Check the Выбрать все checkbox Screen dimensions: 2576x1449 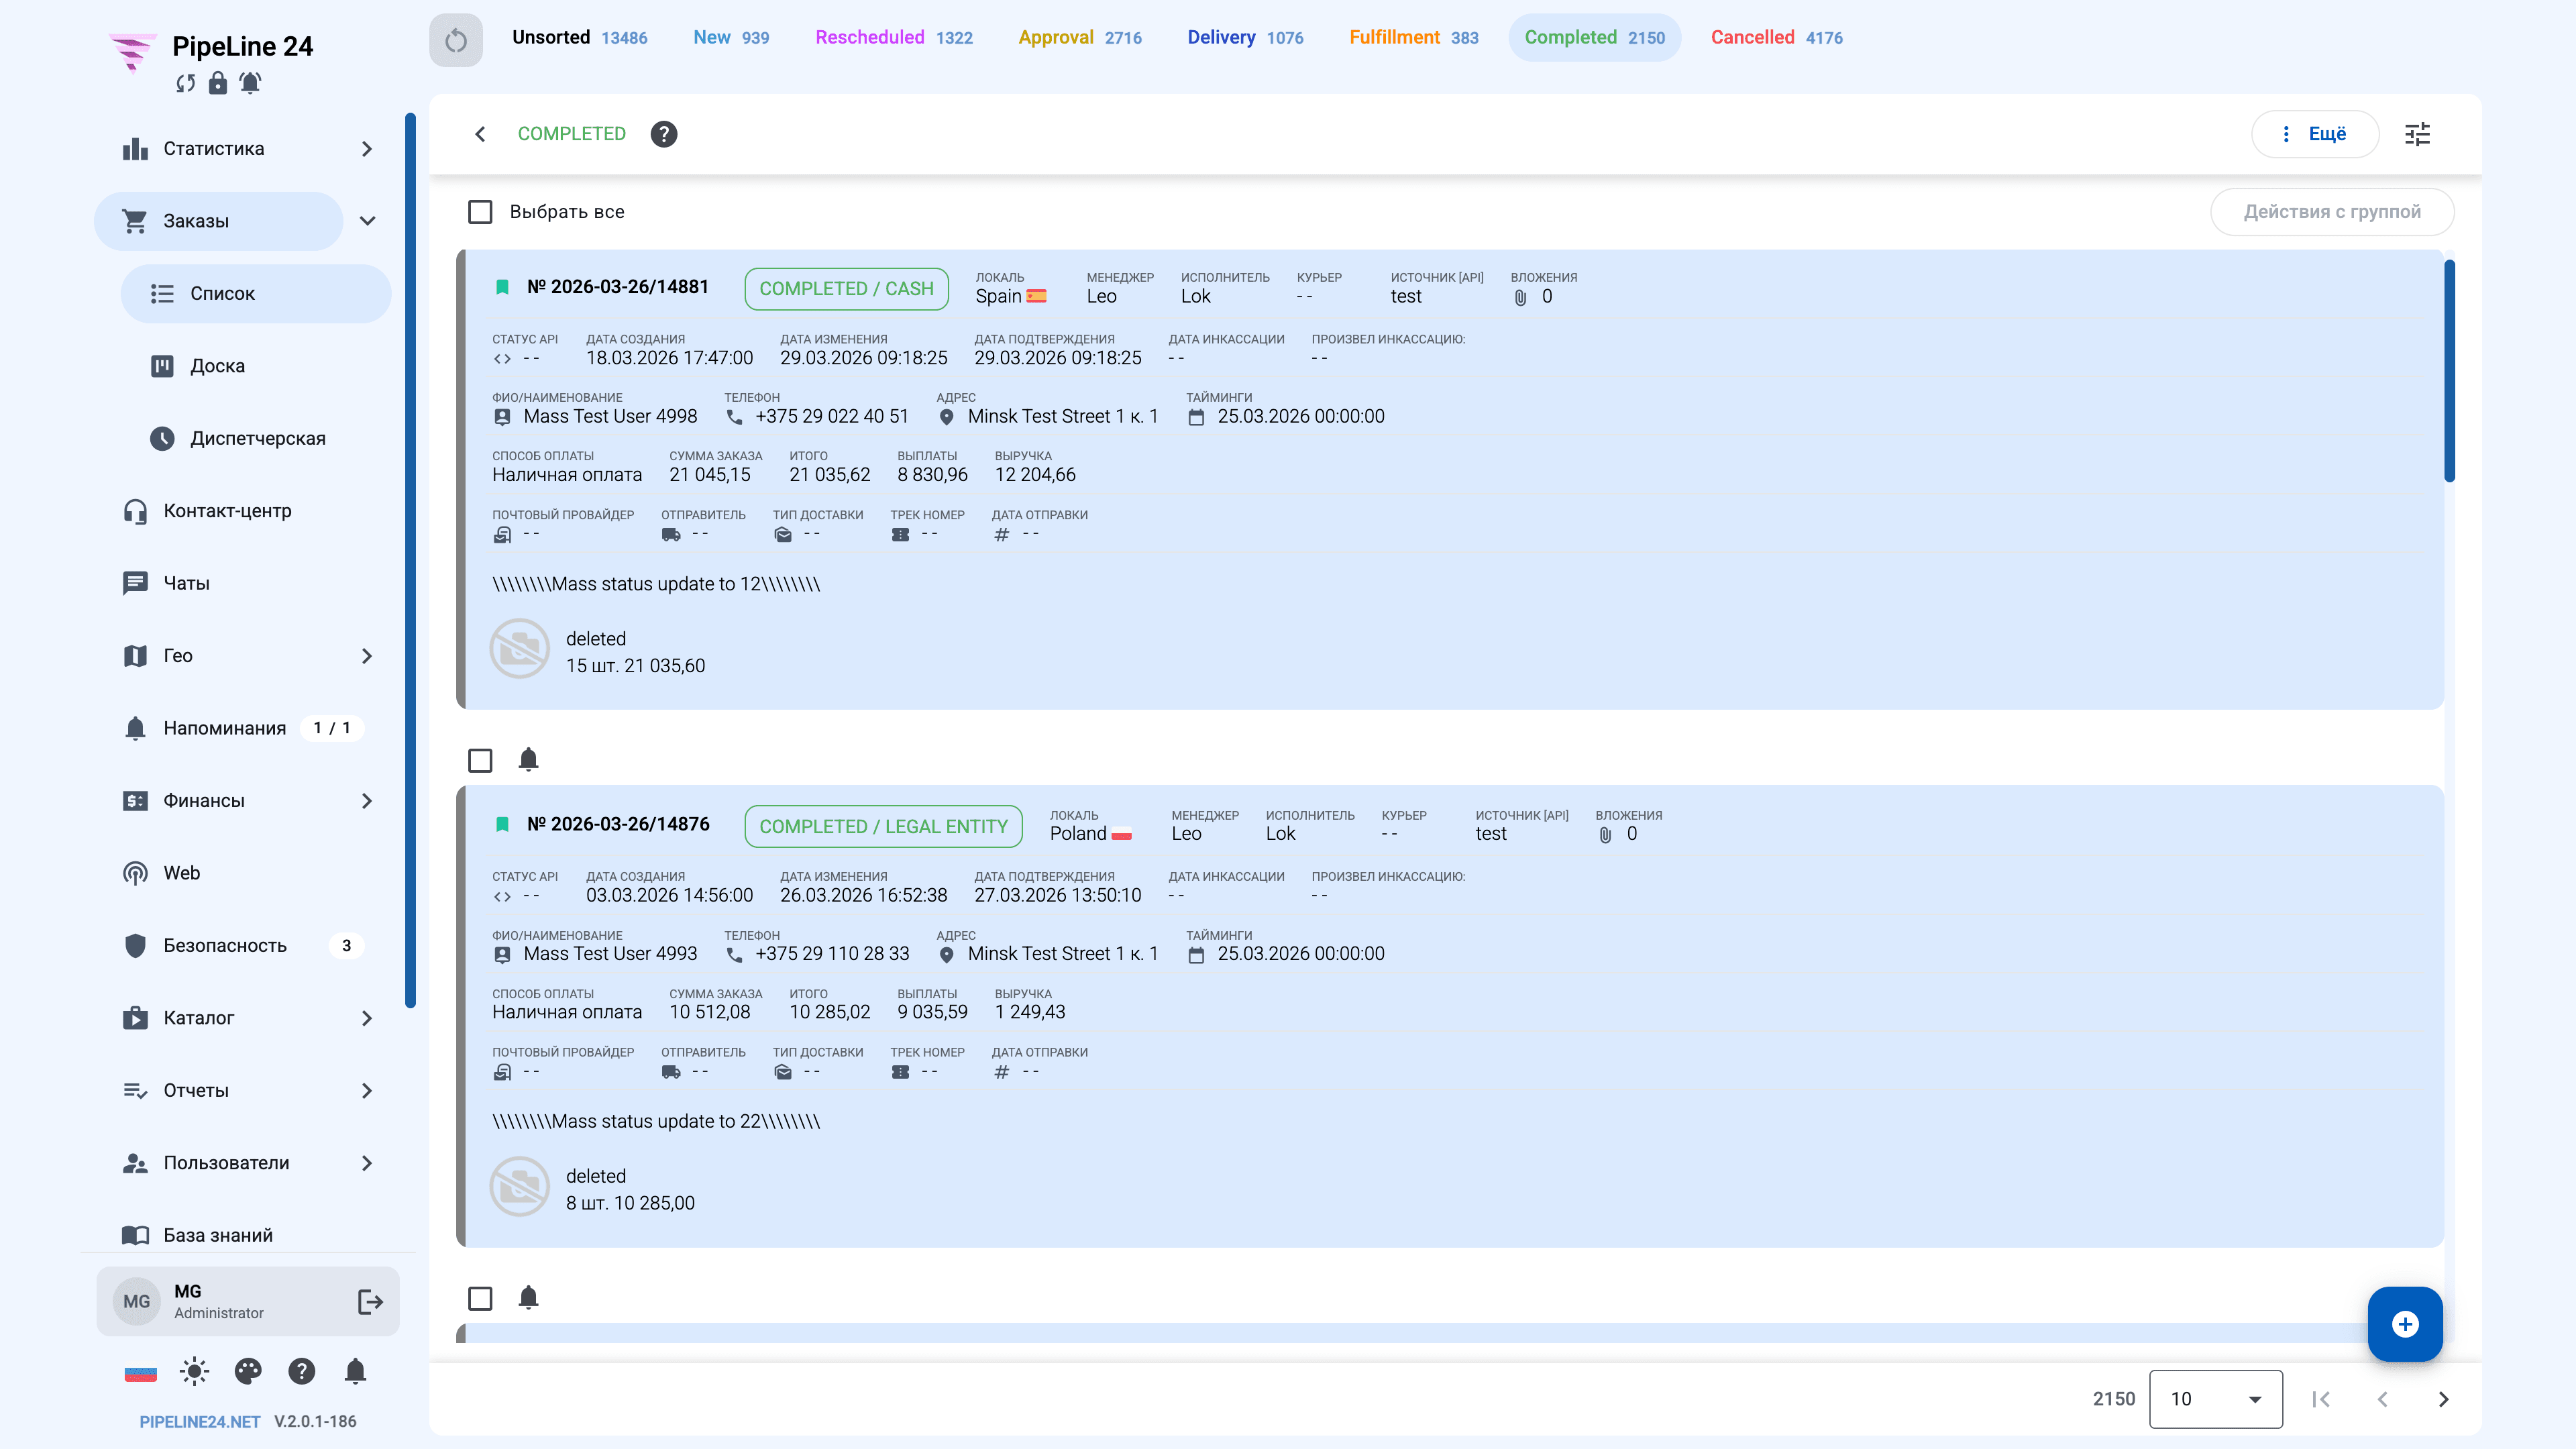coord(481,212)
